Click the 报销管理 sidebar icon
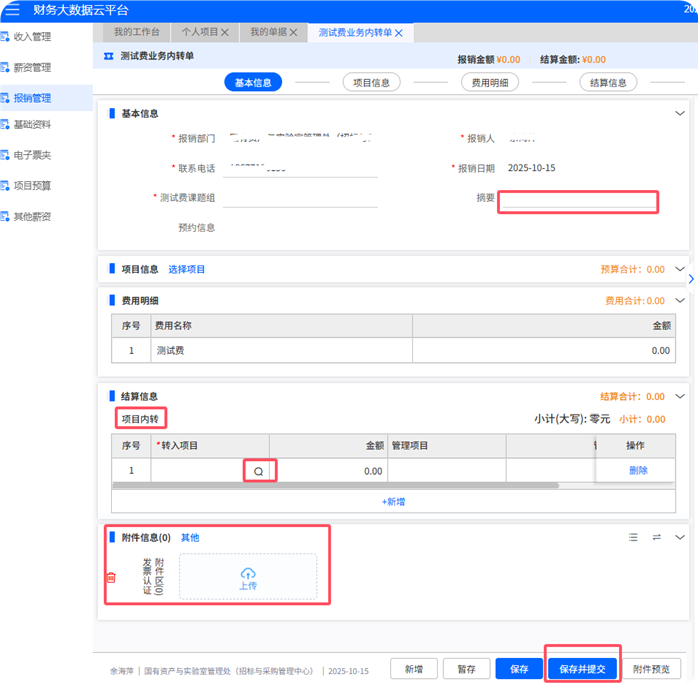This screenshot has height=685, width=698. coord(5,98)
